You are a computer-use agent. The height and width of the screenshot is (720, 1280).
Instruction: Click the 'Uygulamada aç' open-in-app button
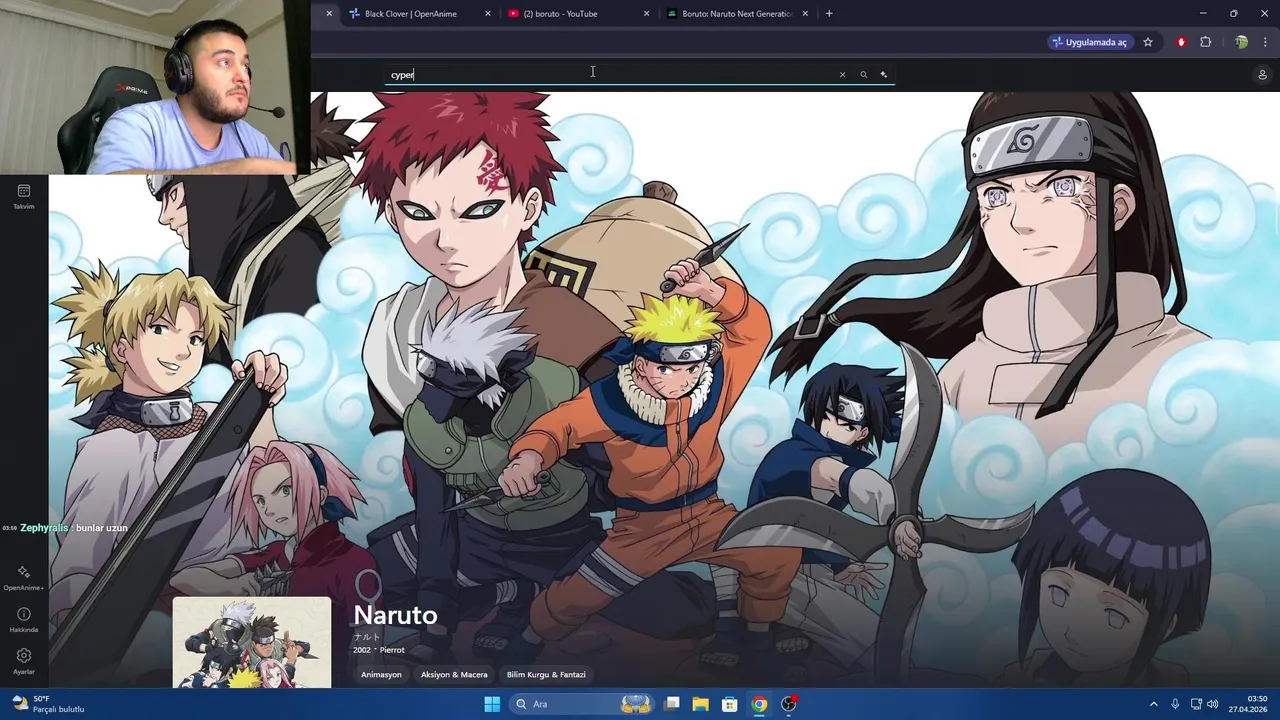[x=1089, y=42]
